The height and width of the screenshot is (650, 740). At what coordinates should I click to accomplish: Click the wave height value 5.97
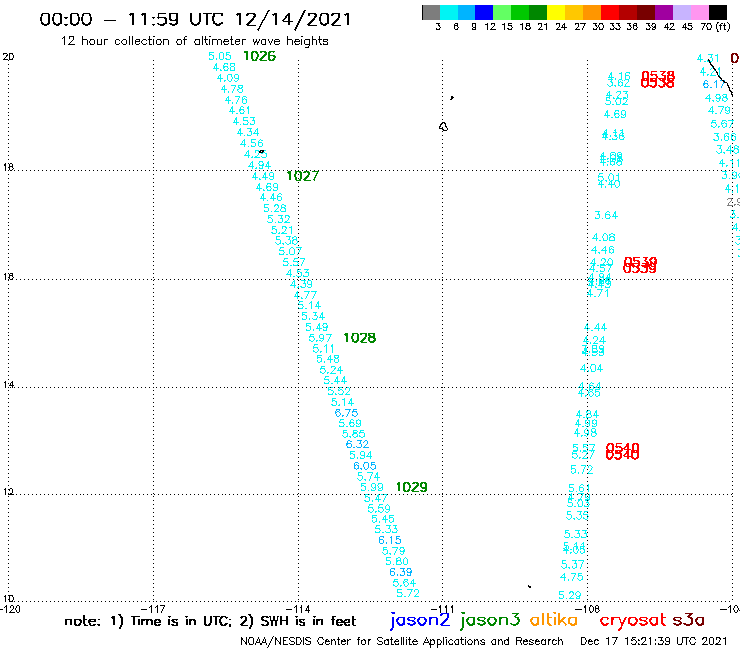coord(320,338)
